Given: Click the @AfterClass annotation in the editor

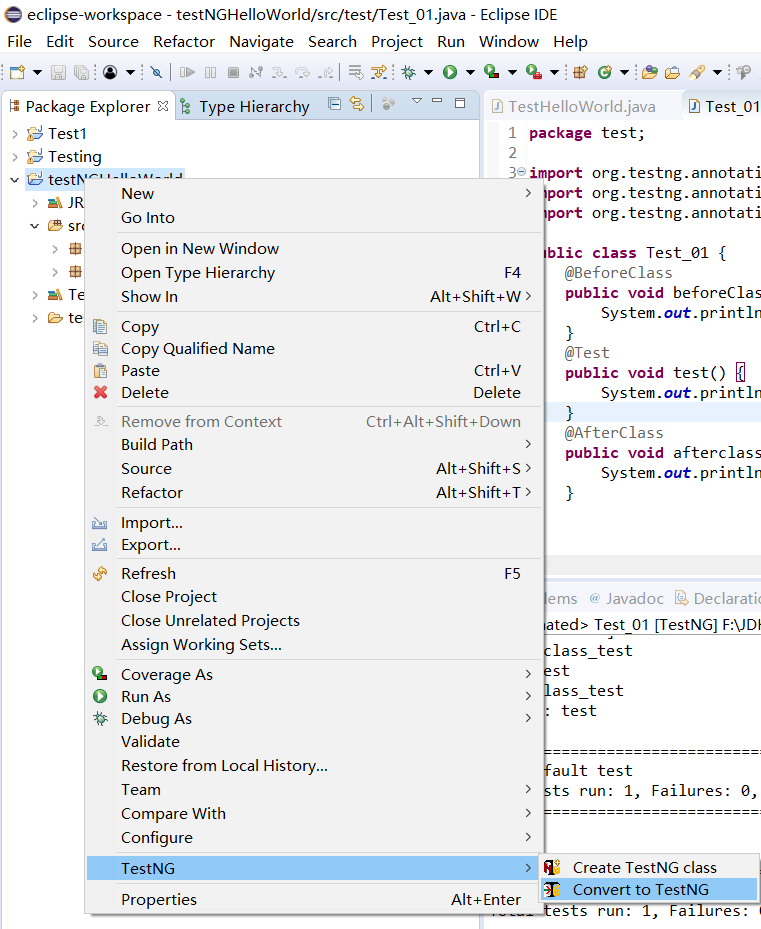Looking at the screenshot, I should pos(614,433).
